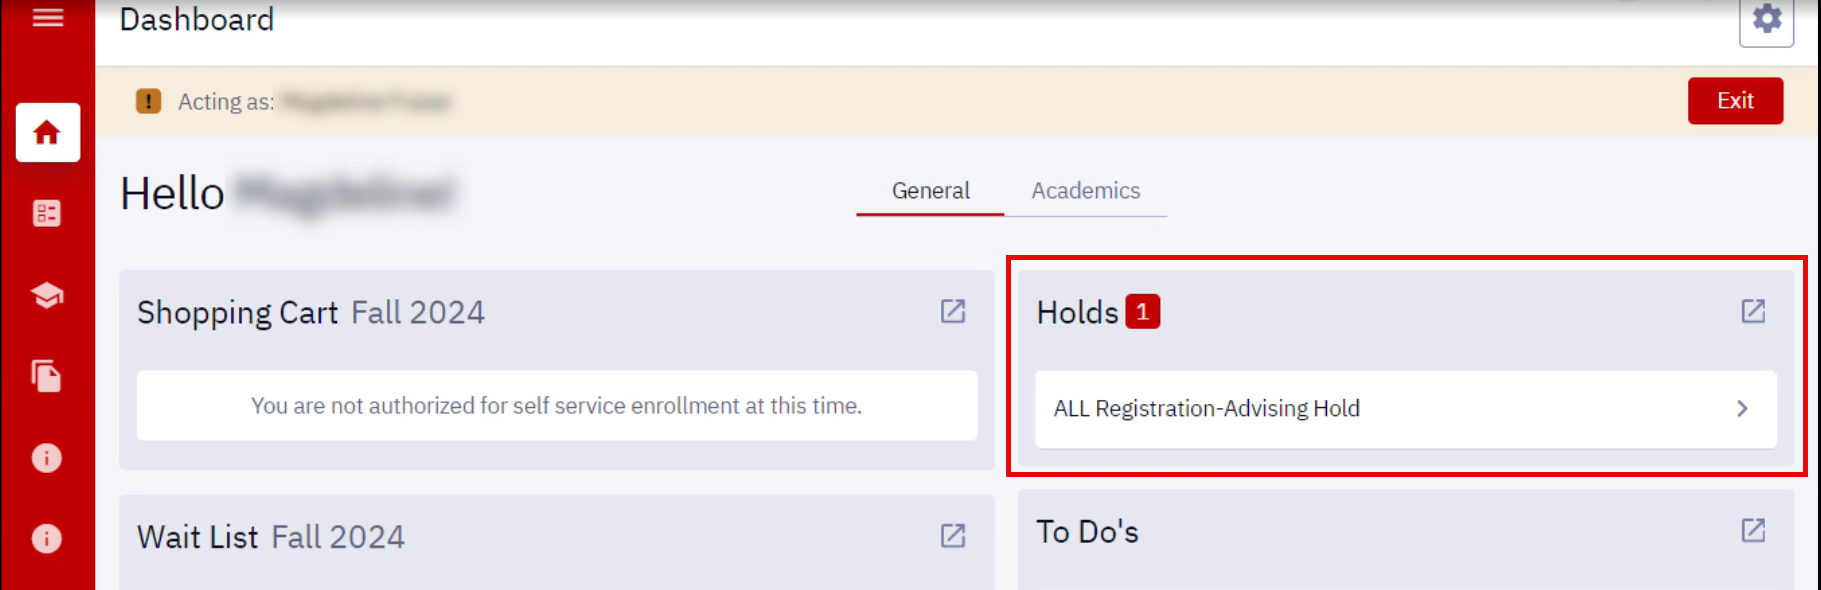Click the Shopping Cart Fall 2024 heading
Screen dimensions: 1821x590
point(310,313)
